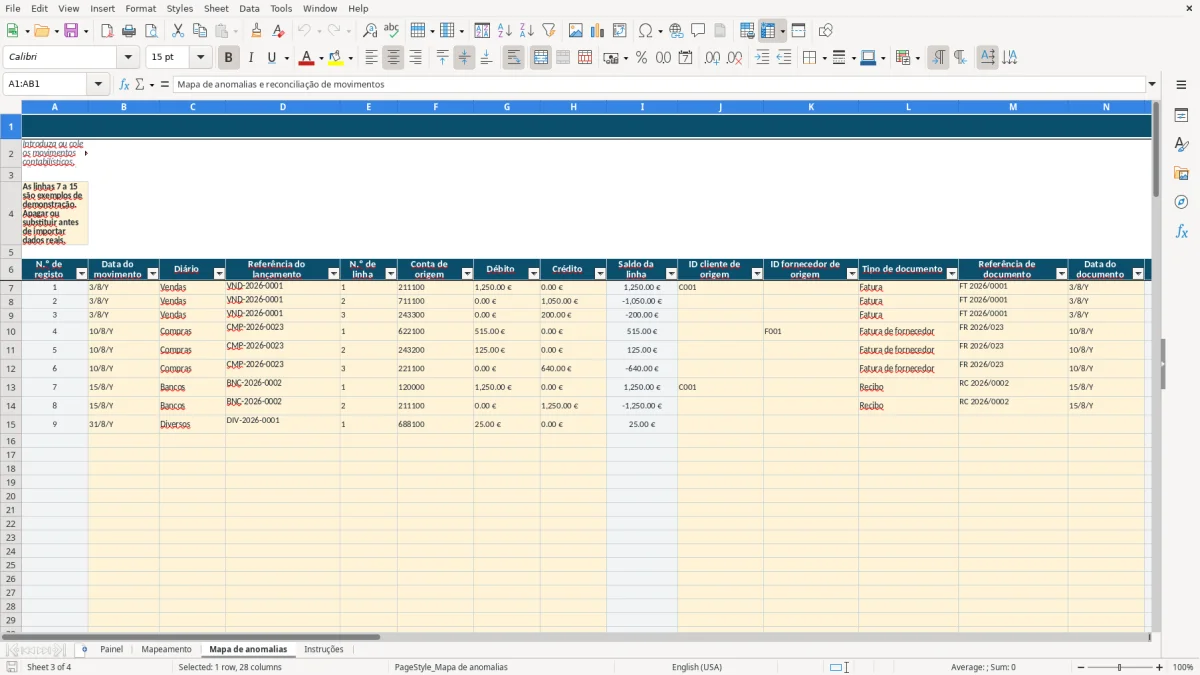Image resolution: width=1200 pixels, height=675 pixels.
Task: Adjust the zoom slider in status bar
Action: click(x=1120, y=667)
